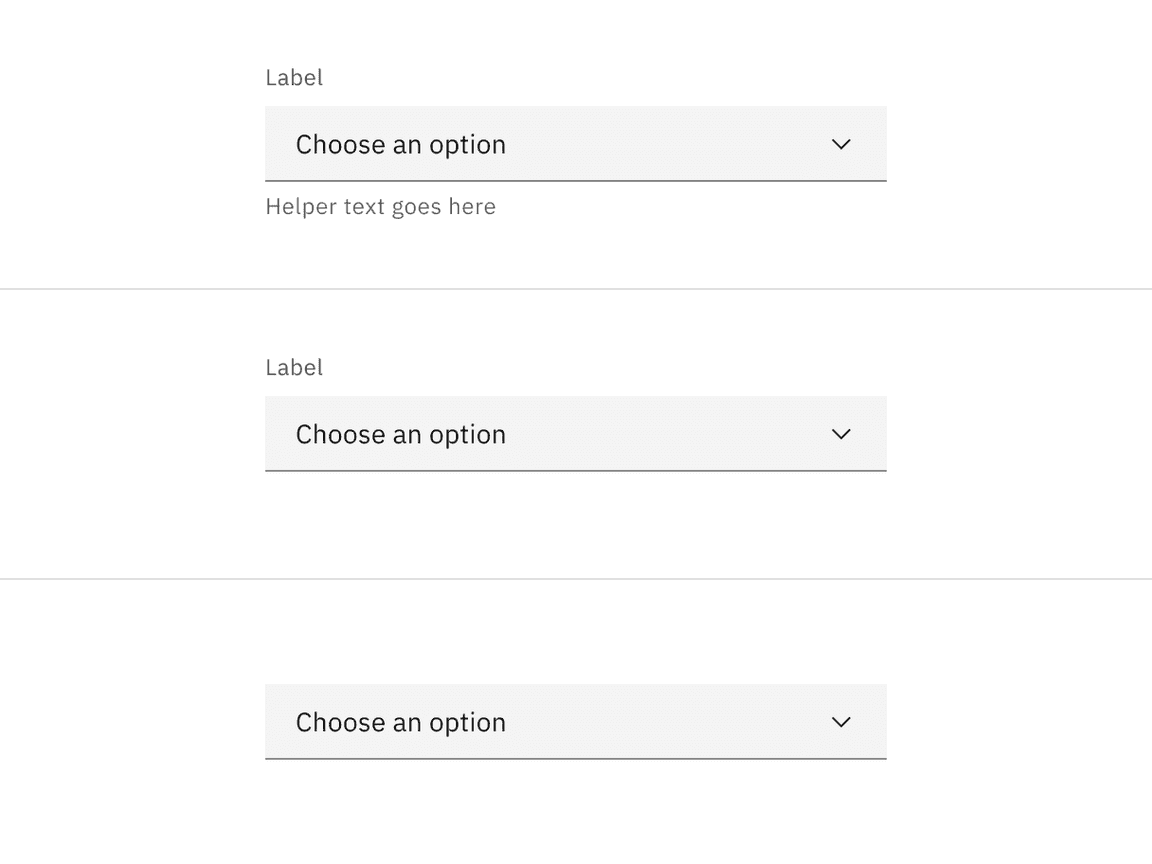This screenshot has height=864, width=1152.
Task: Click the arrow inside the label-less dropdown
Action: point(841,722)
